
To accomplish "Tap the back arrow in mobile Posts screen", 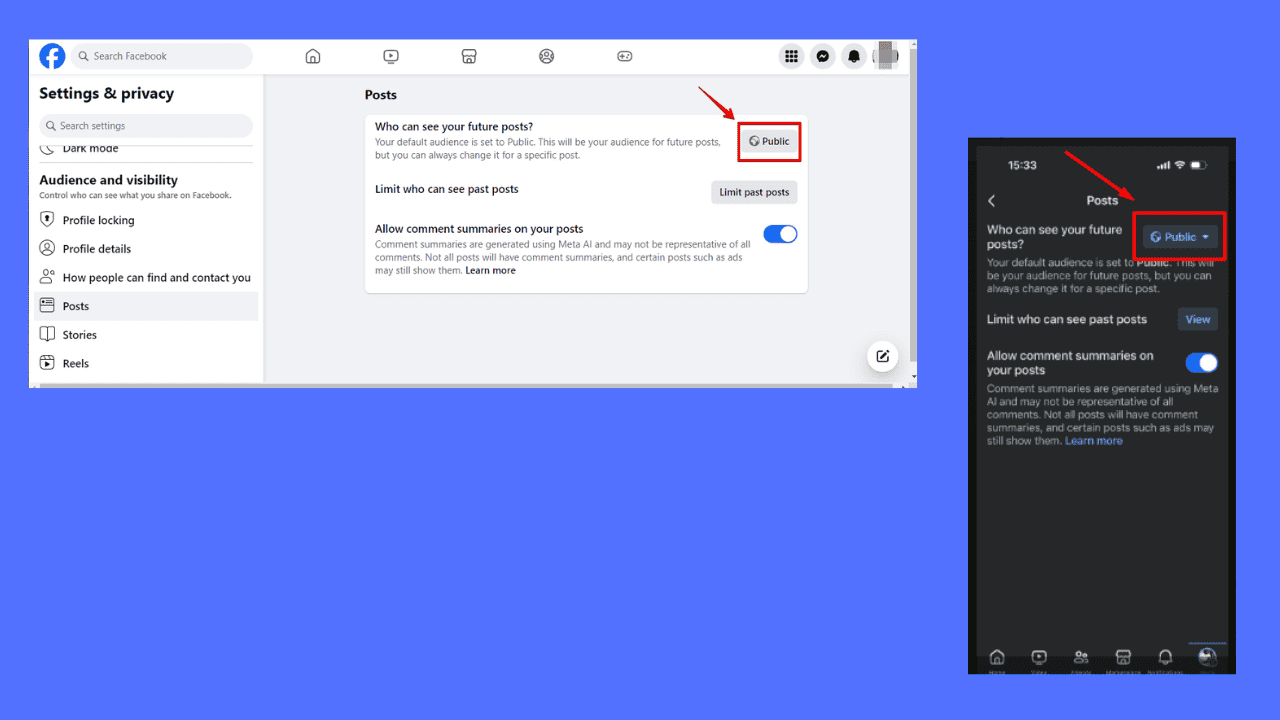I will click(x=992, y=201).
